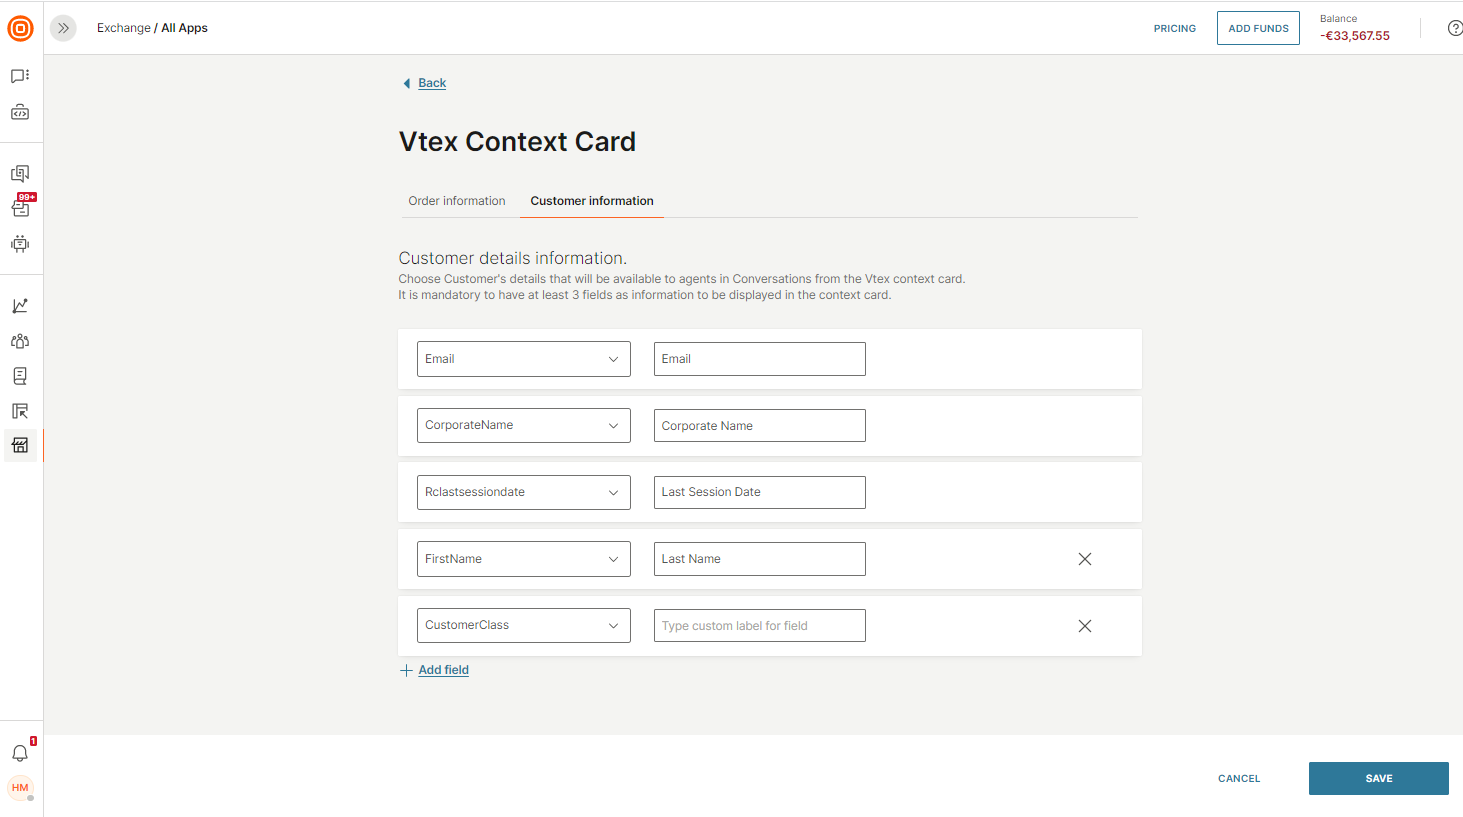Expand the sidebar with double-chevron icon

[63, 28]
